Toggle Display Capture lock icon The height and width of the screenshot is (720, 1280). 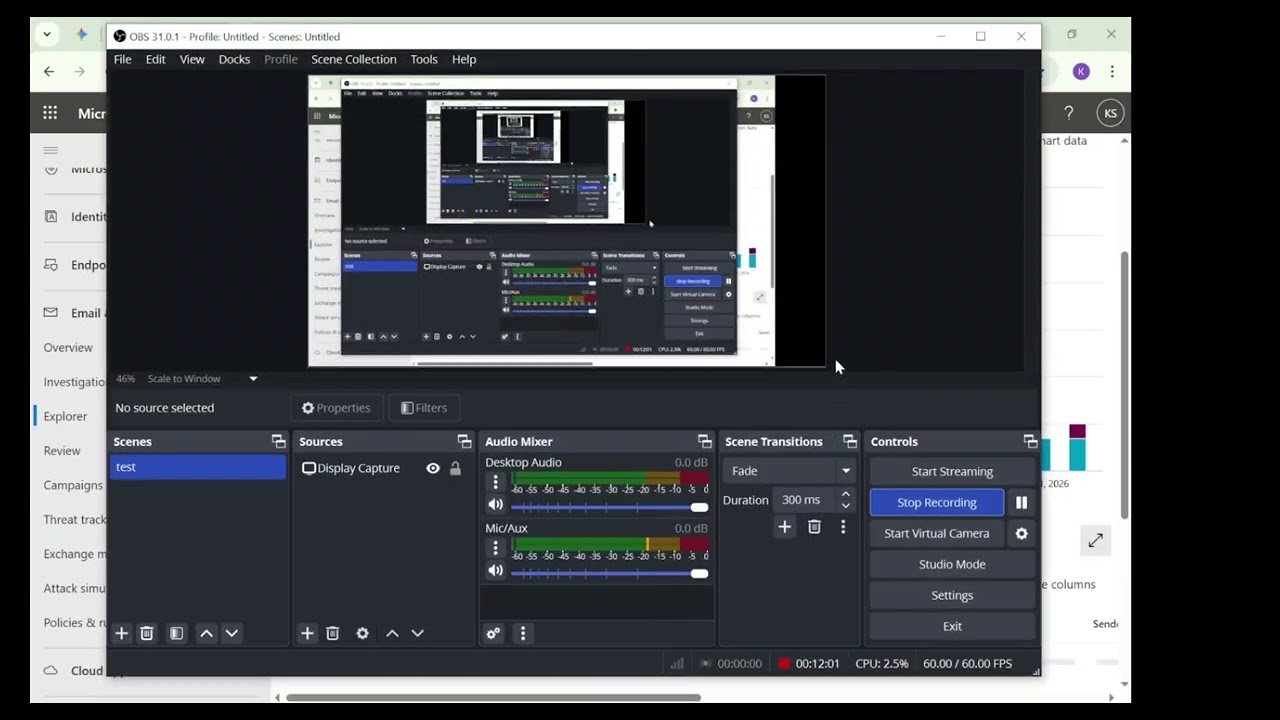tap(455, 468)
